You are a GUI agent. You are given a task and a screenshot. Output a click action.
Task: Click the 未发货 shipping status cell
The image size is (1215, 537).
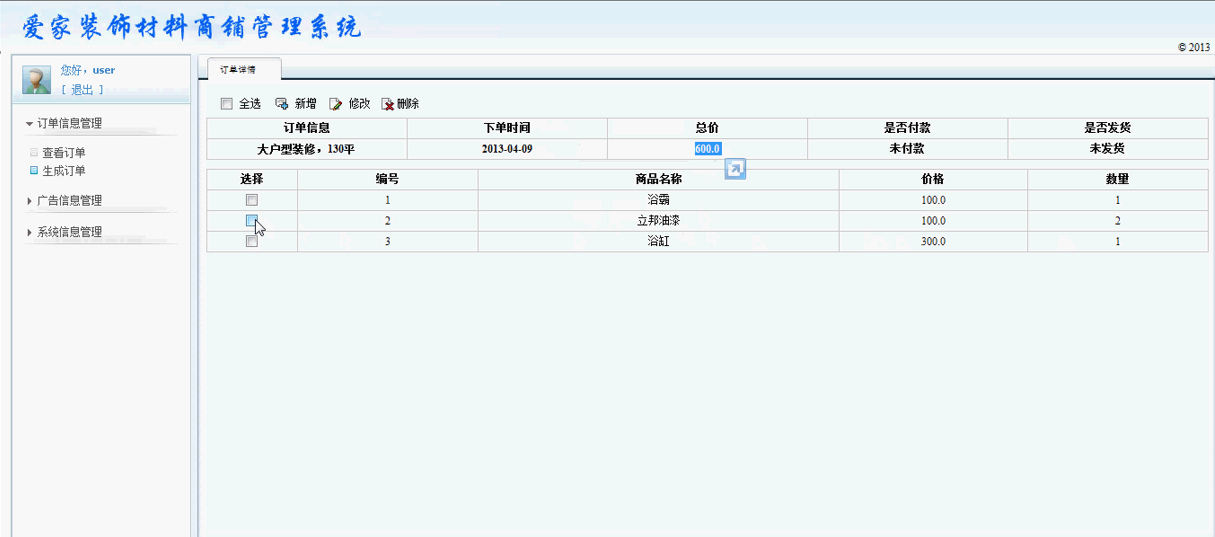[1107, 148]
